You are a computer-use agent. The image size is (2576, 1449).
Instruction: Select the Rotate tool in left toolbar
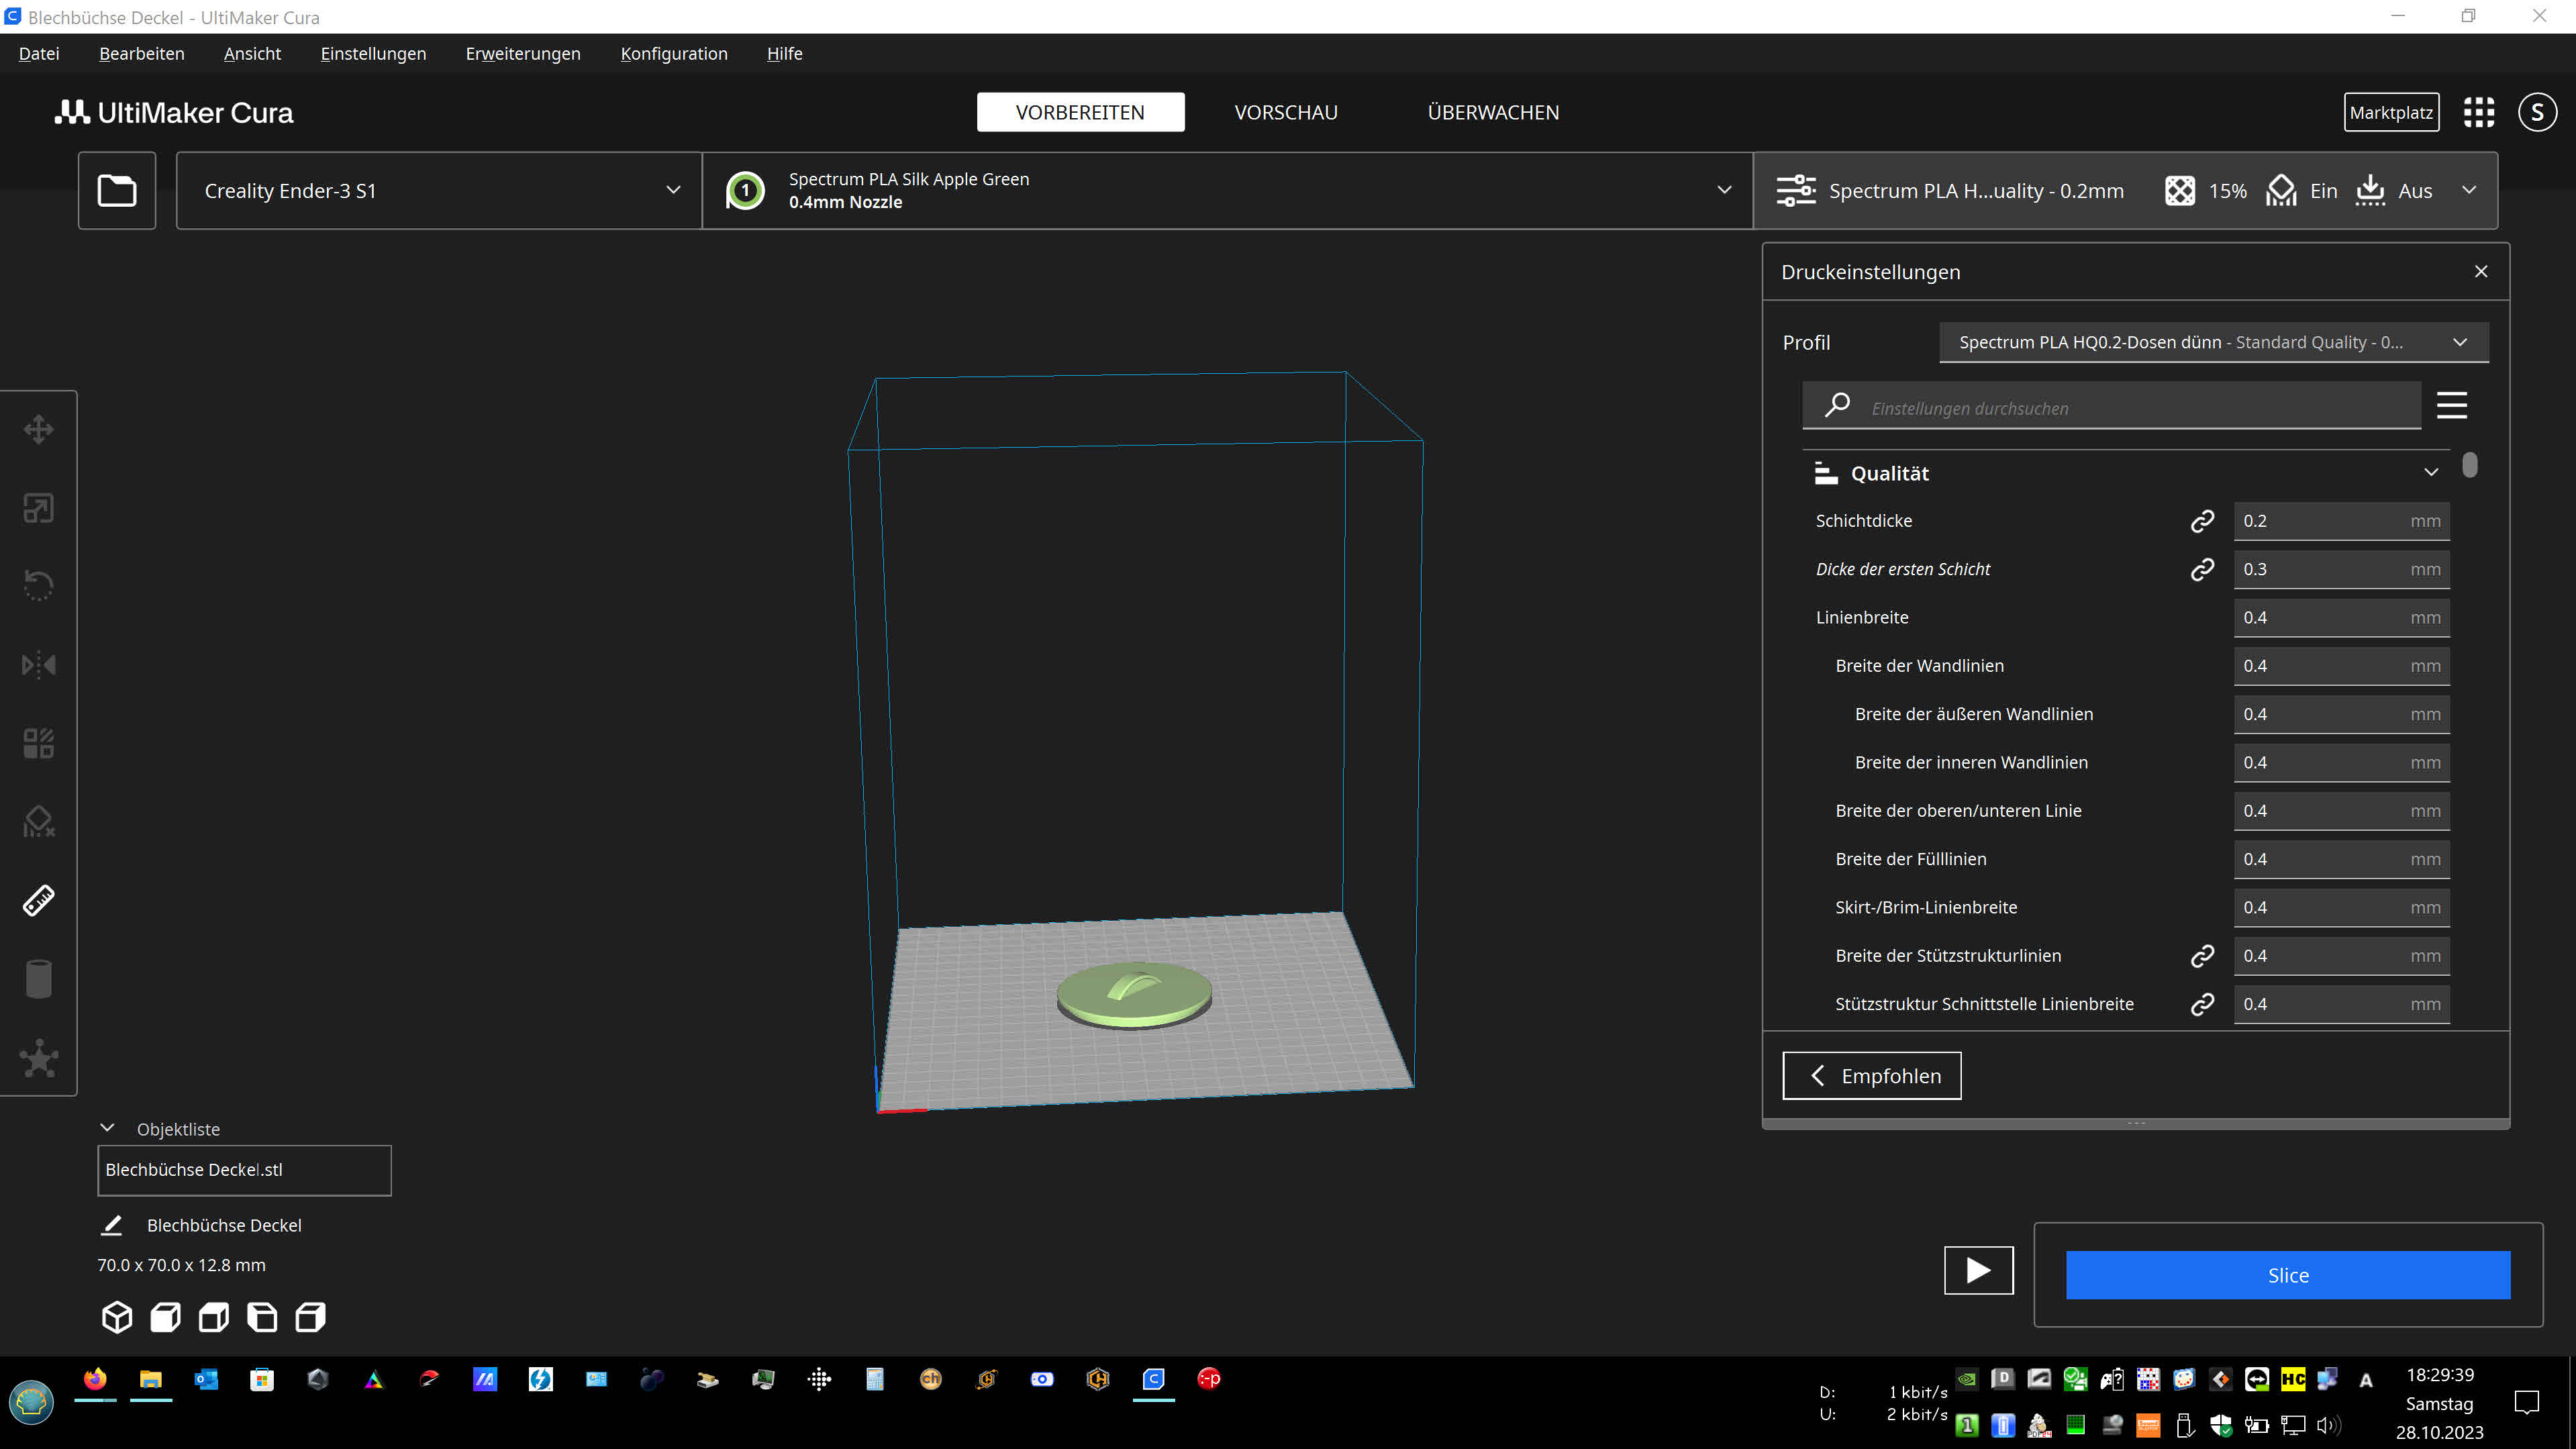39,586
